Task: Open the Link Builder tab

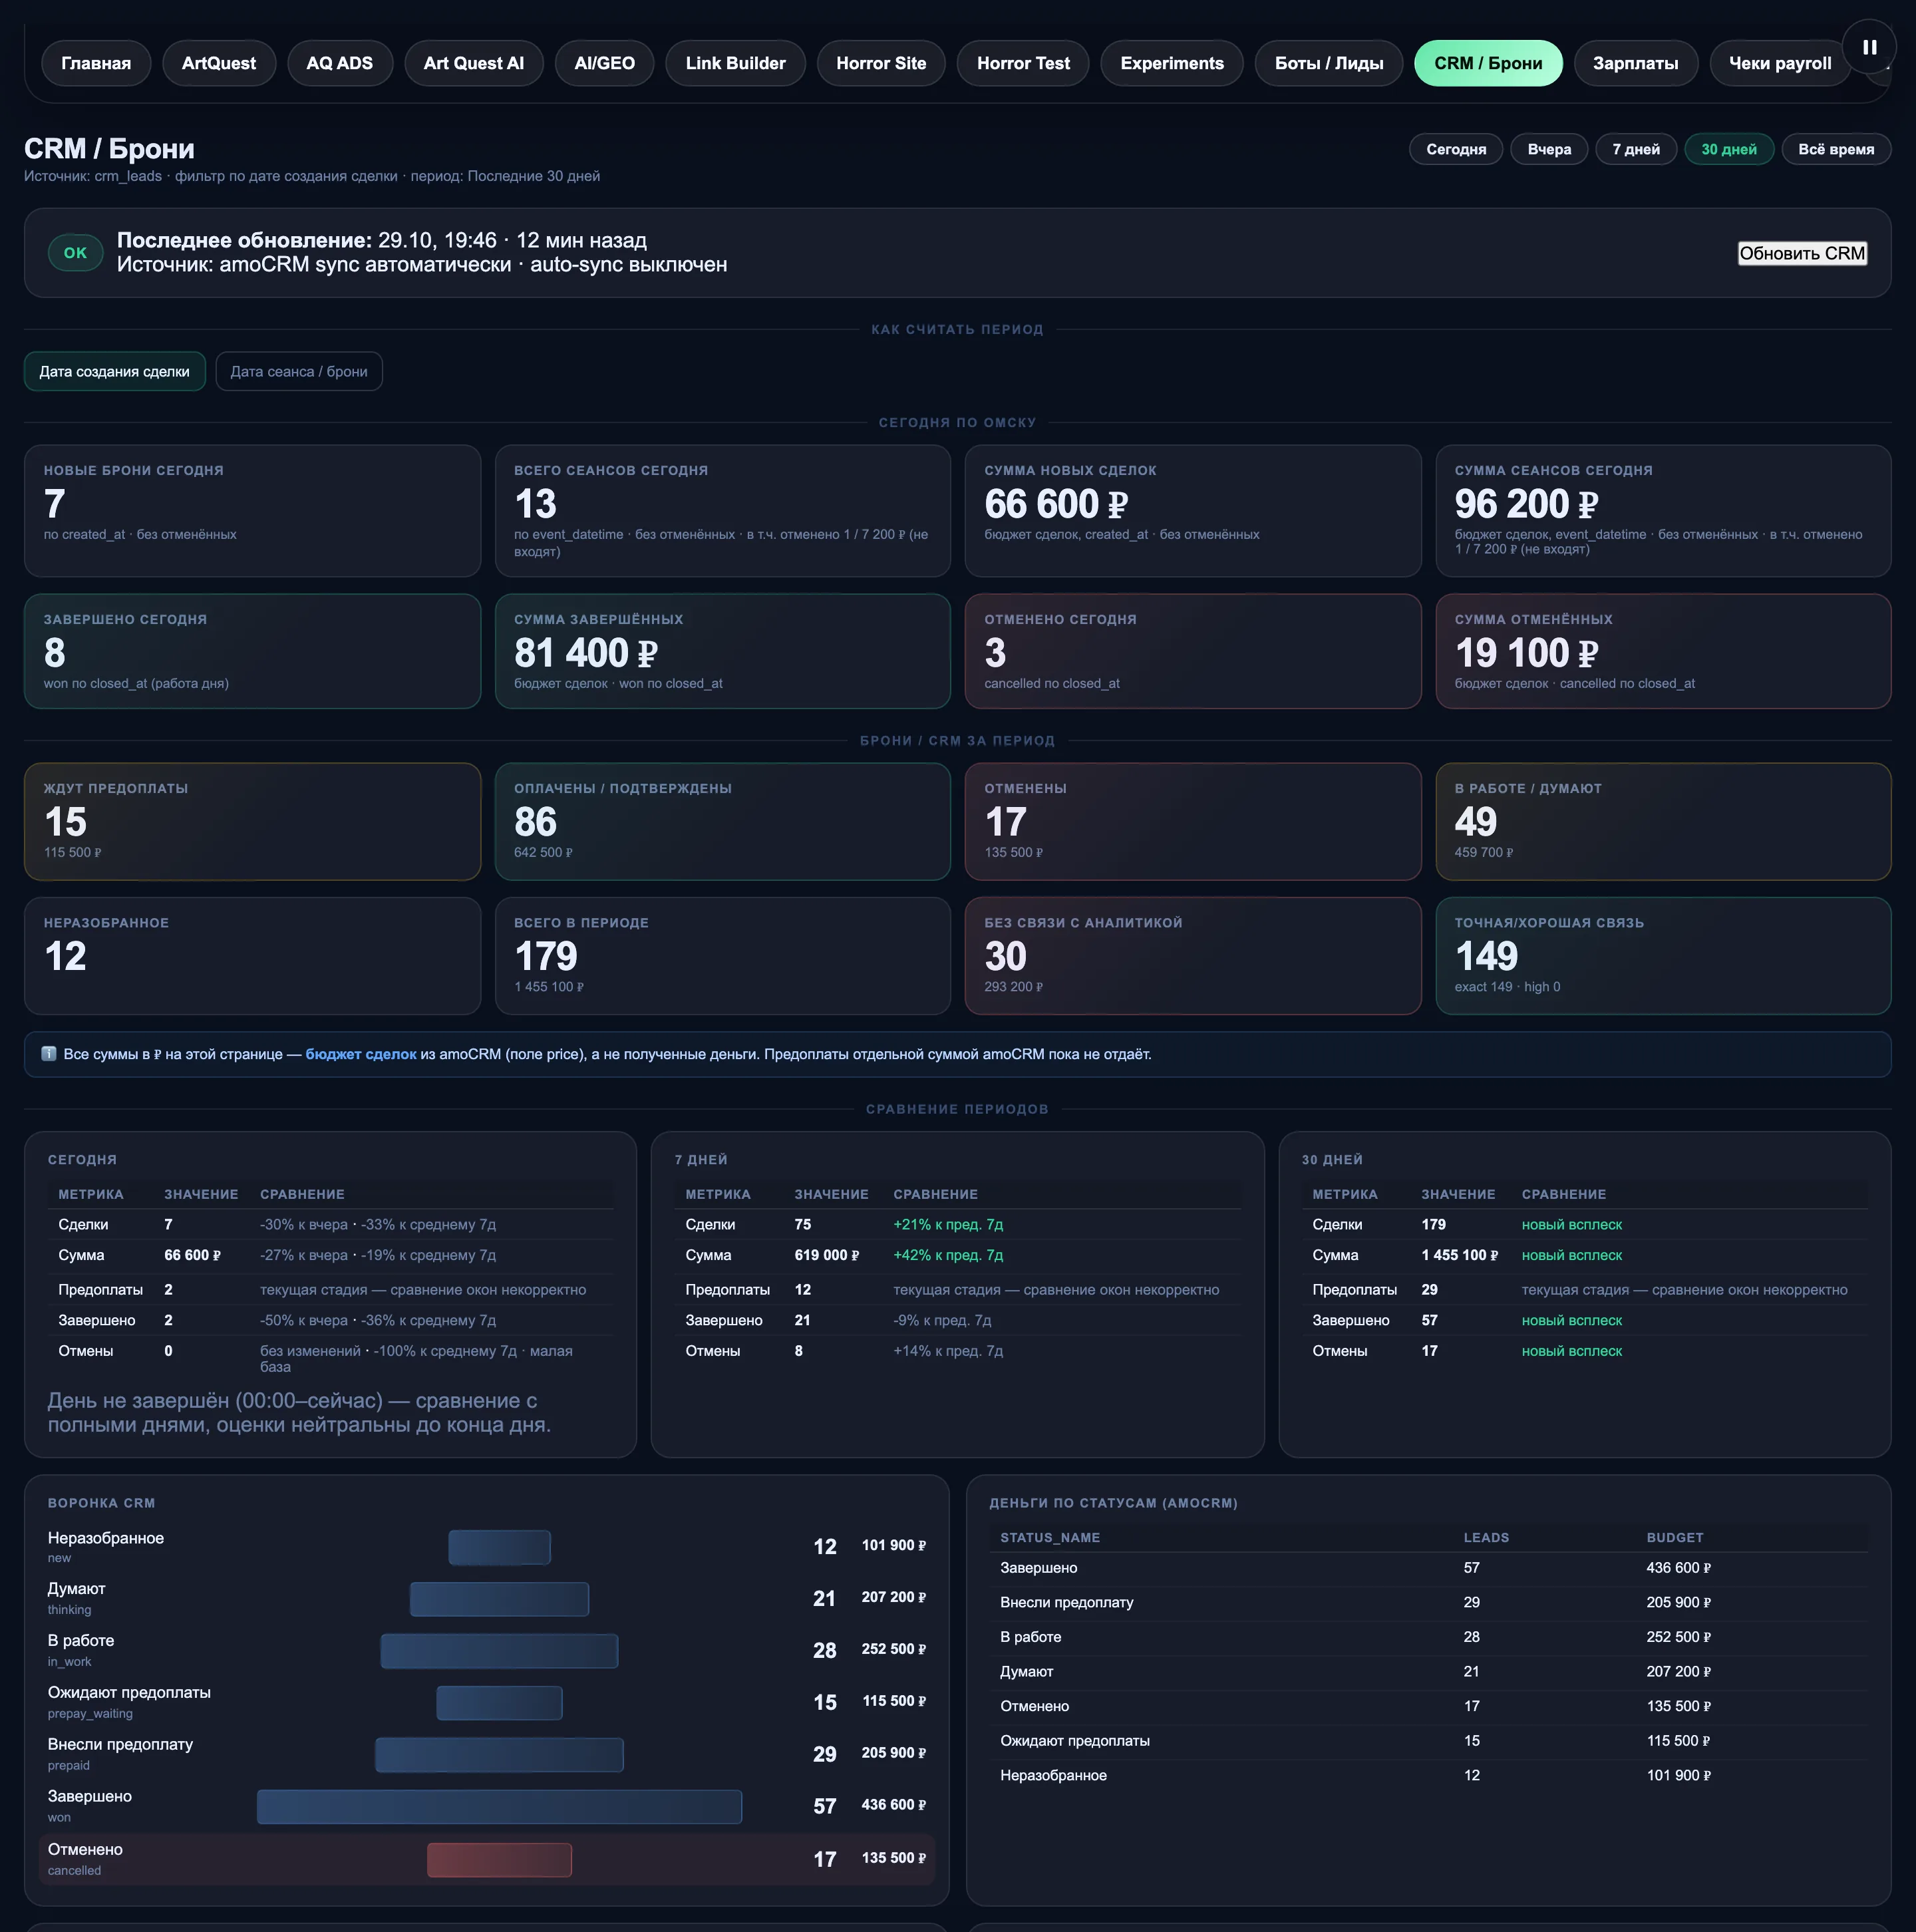Action: (736, 63)
